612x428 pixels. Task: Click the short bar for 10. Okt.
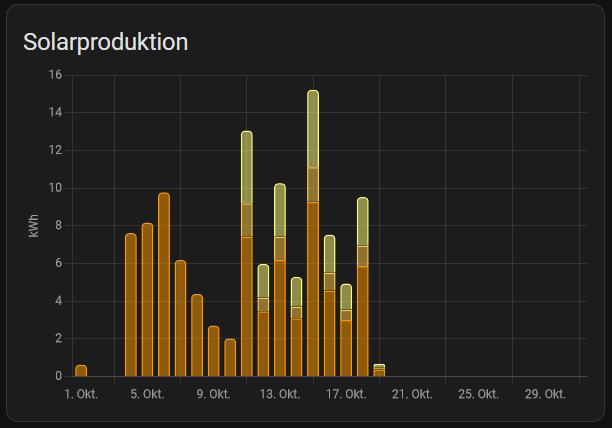[230, 358]
